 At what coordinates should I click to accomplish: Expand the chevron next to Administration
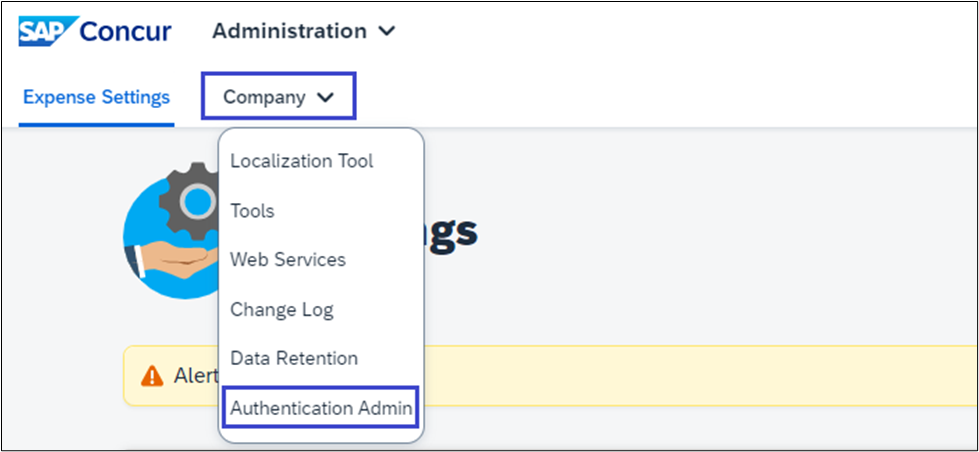[x=387, y=32]
